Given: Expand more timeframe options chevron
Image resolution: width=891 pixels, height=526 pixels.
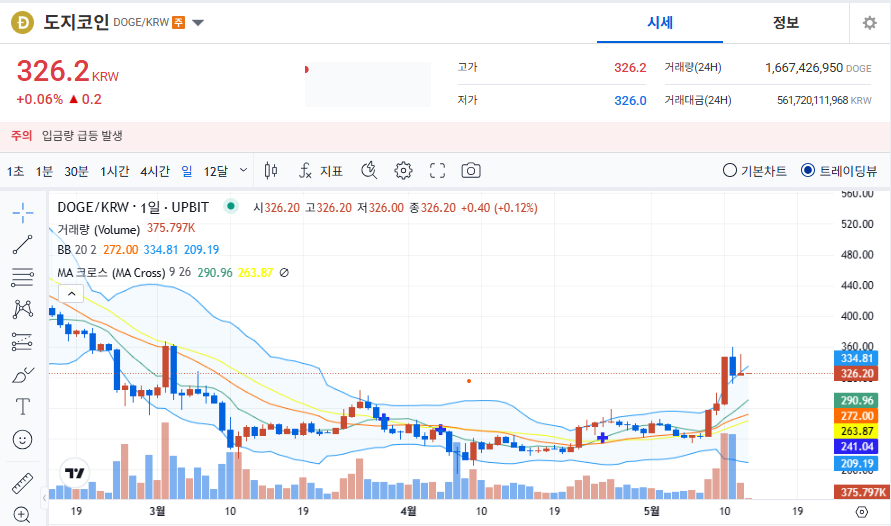Looking at the screenshot, I should 243,170.
